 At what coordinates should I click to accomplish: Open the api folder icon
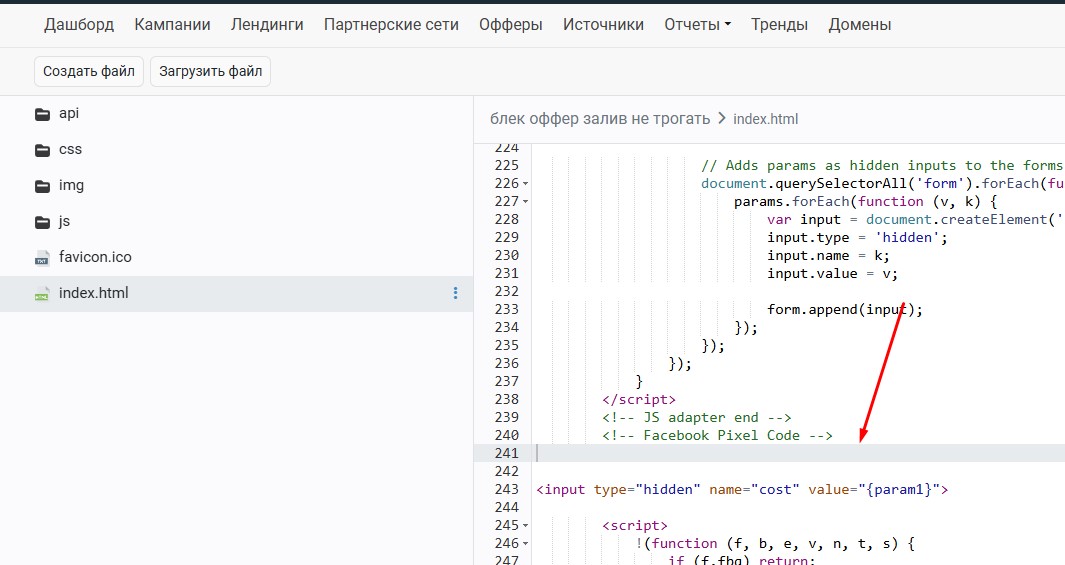(42, 114)
